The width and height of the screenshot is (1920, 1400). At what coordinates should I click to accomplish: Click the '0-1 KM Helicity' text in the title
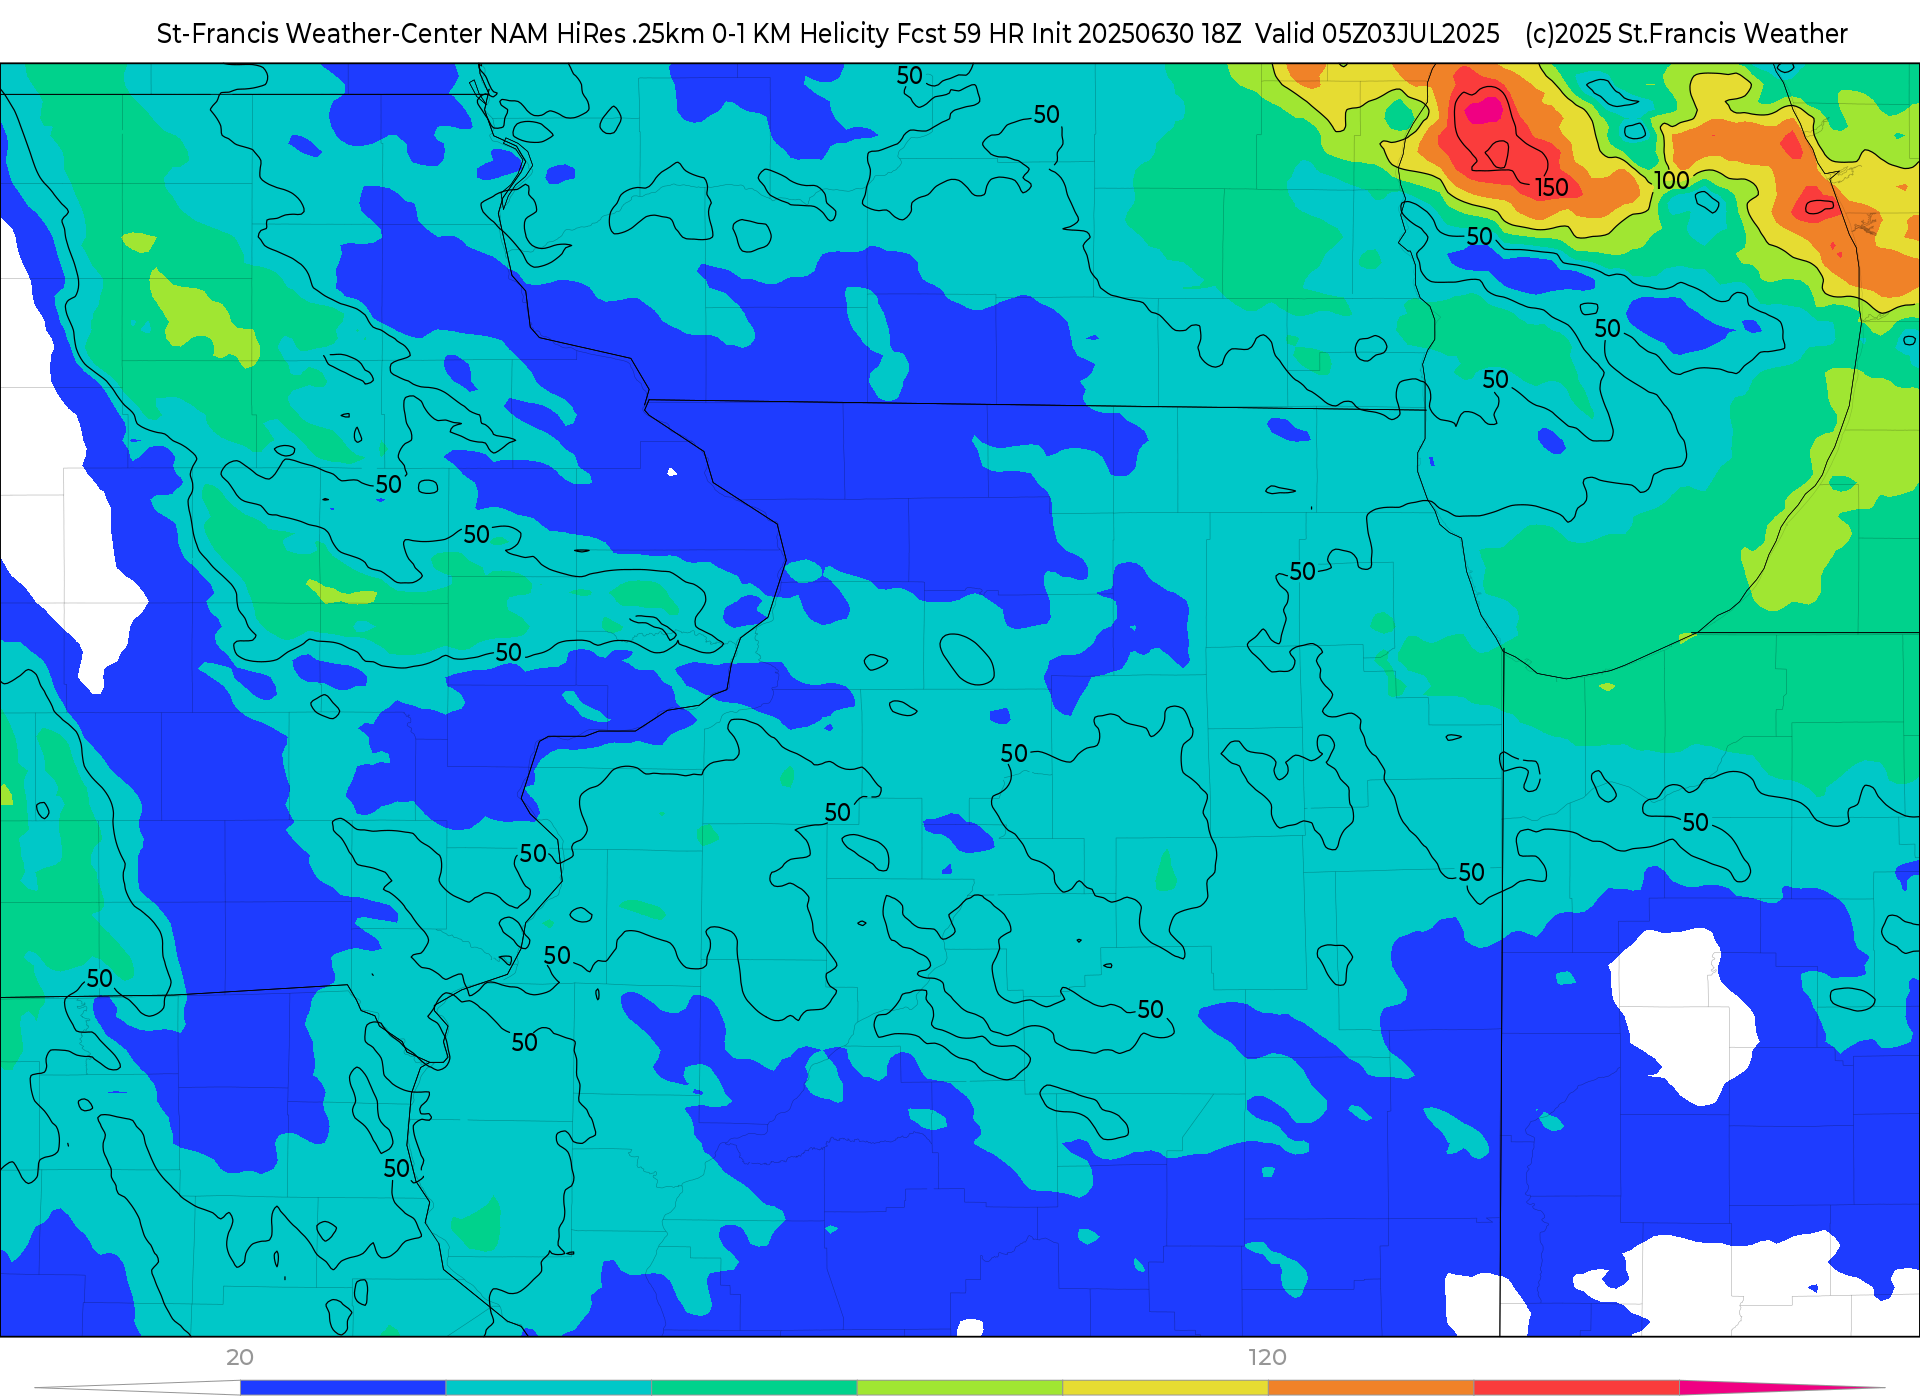click(800, 34)
